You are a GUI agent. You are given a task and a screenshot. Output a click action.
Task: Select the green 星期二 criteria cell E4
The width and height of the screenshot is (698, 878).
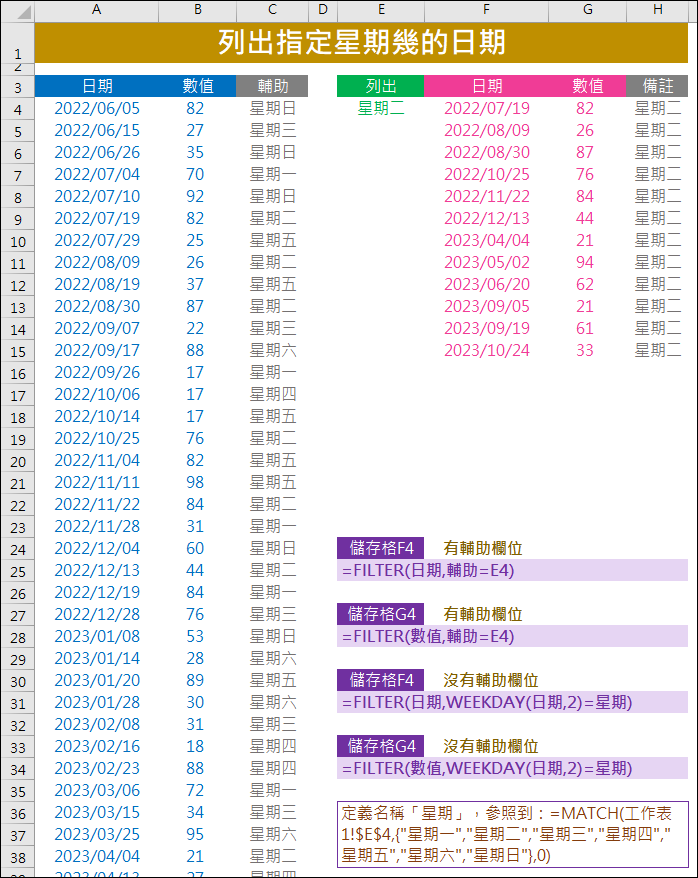pyautogui.click(x=381, y=108)
